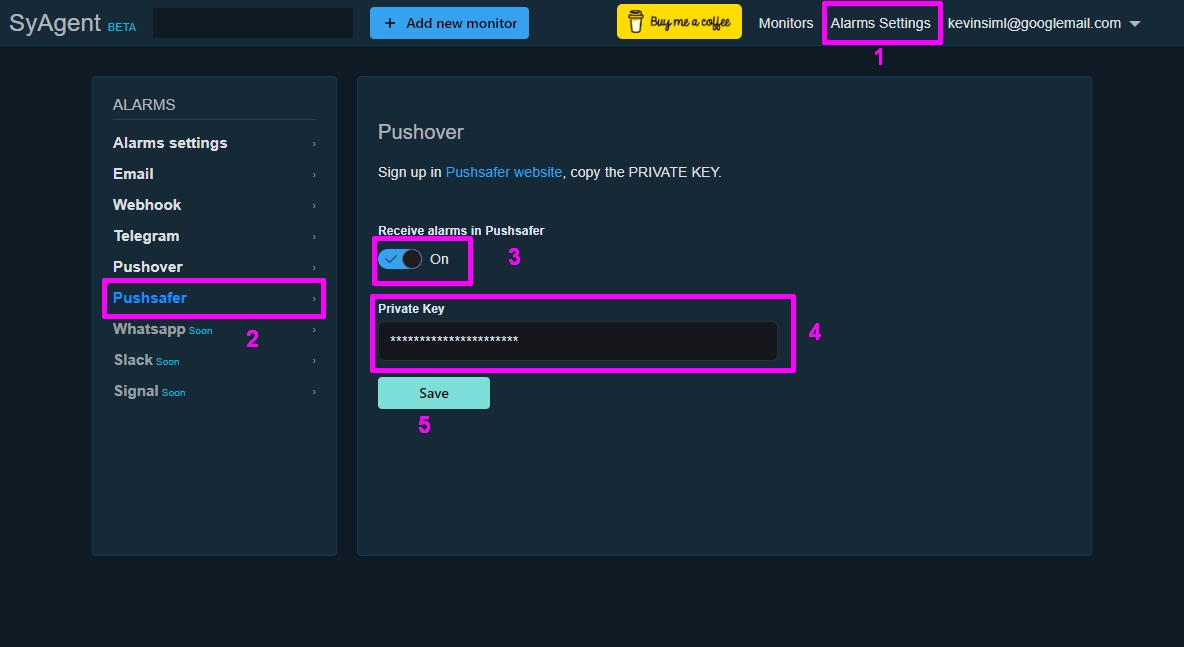Click the plus icon in Add new monitor
The width and height of the screenshot is (1184, 647).
pyautogui.click(x=390, y=23)
